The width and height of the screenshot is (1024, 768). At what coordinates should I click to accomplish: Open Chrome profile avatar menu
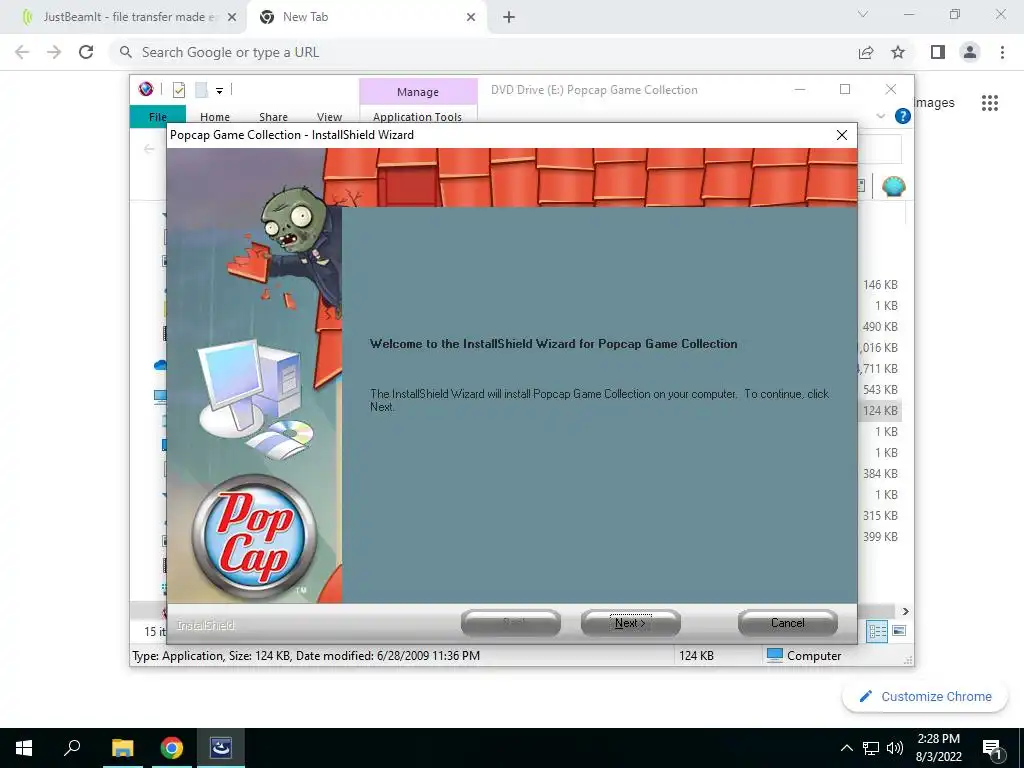point(970,52)
